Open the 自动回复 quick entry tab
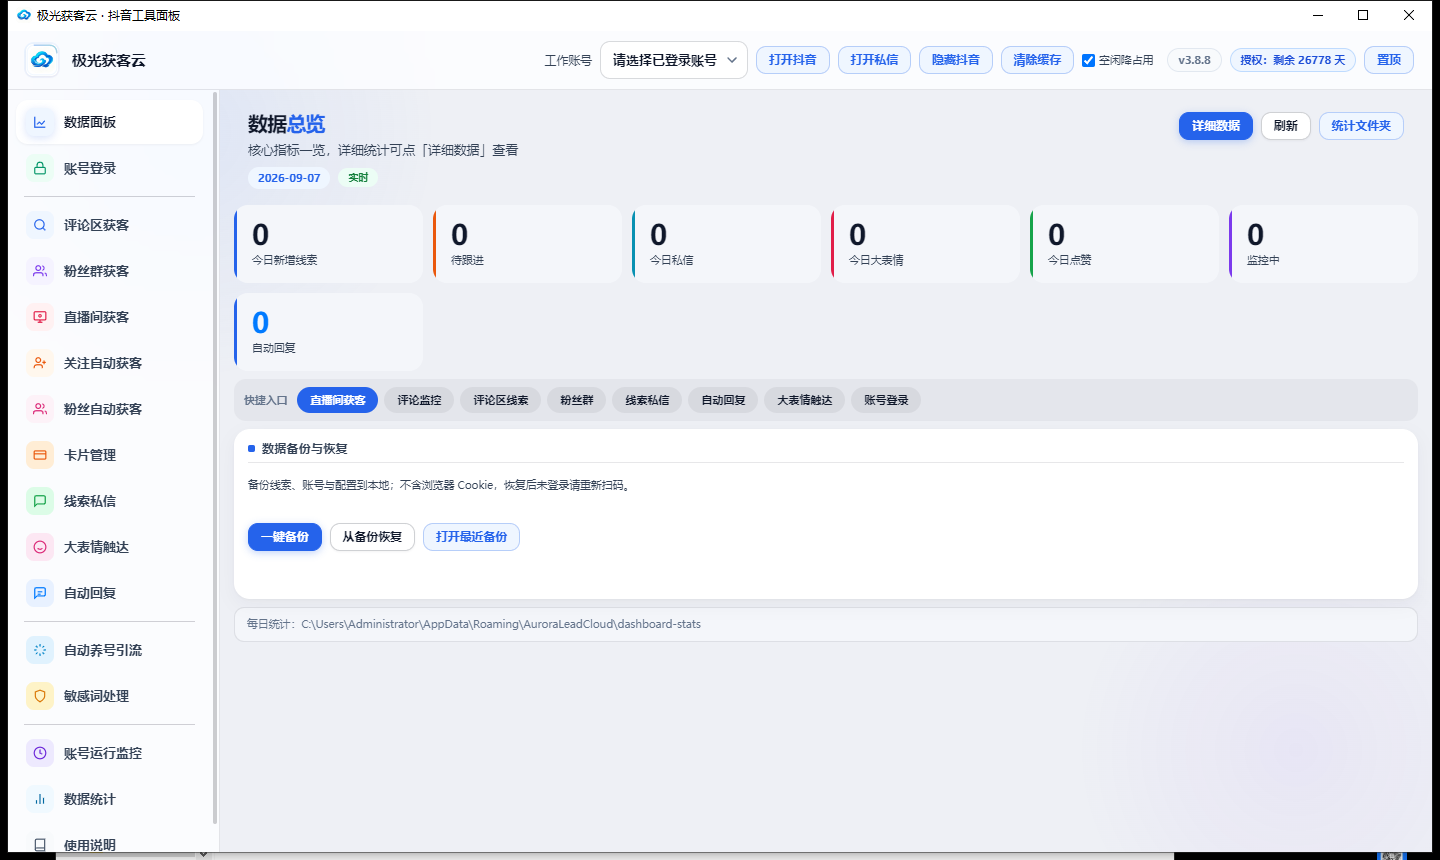The width and height of the screenshot is (1440, 860). [x=723, y=400]
